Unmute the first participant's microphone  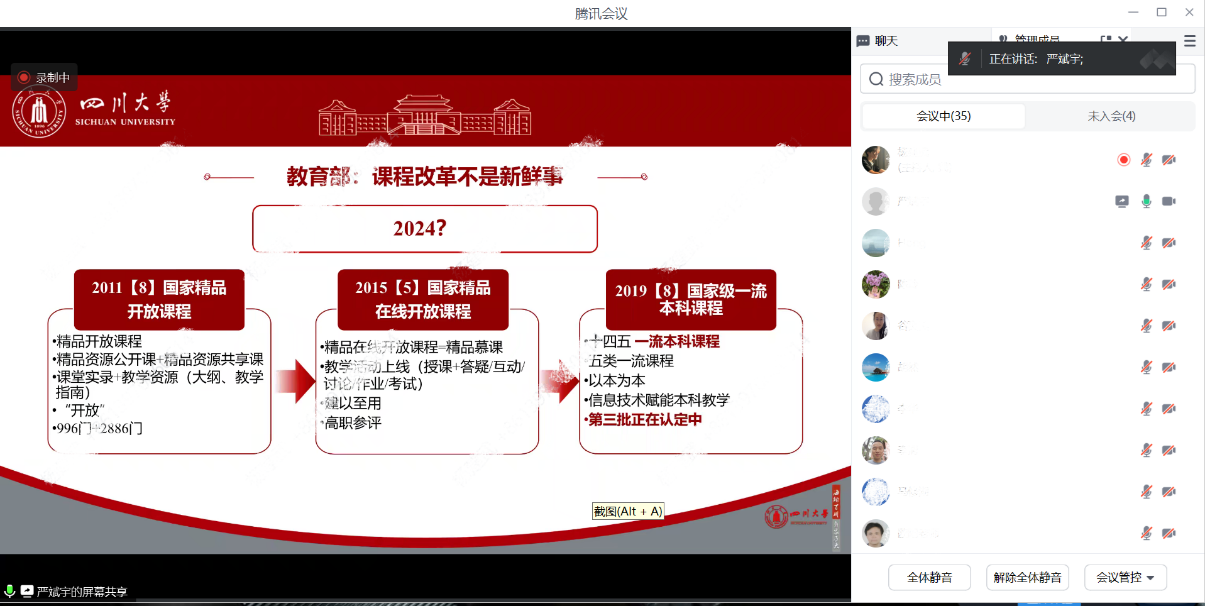(x=1146, y=159)
